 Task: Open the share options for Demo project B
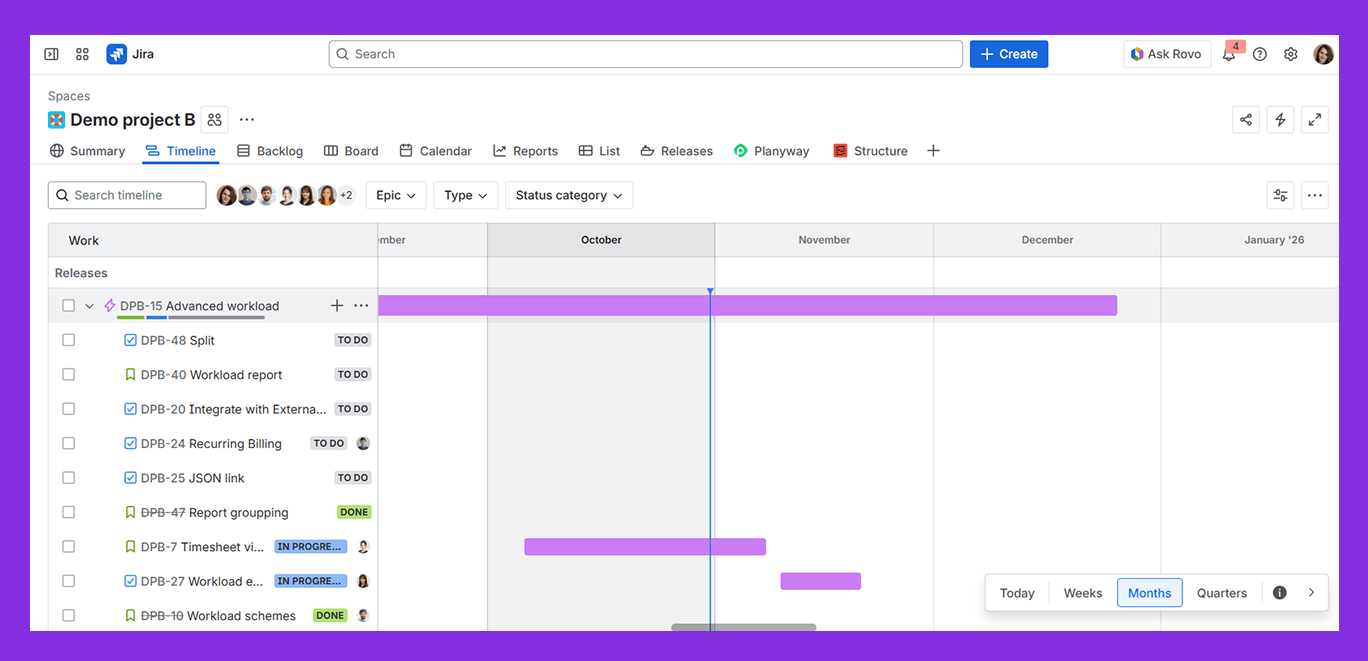click(1246, 118)
